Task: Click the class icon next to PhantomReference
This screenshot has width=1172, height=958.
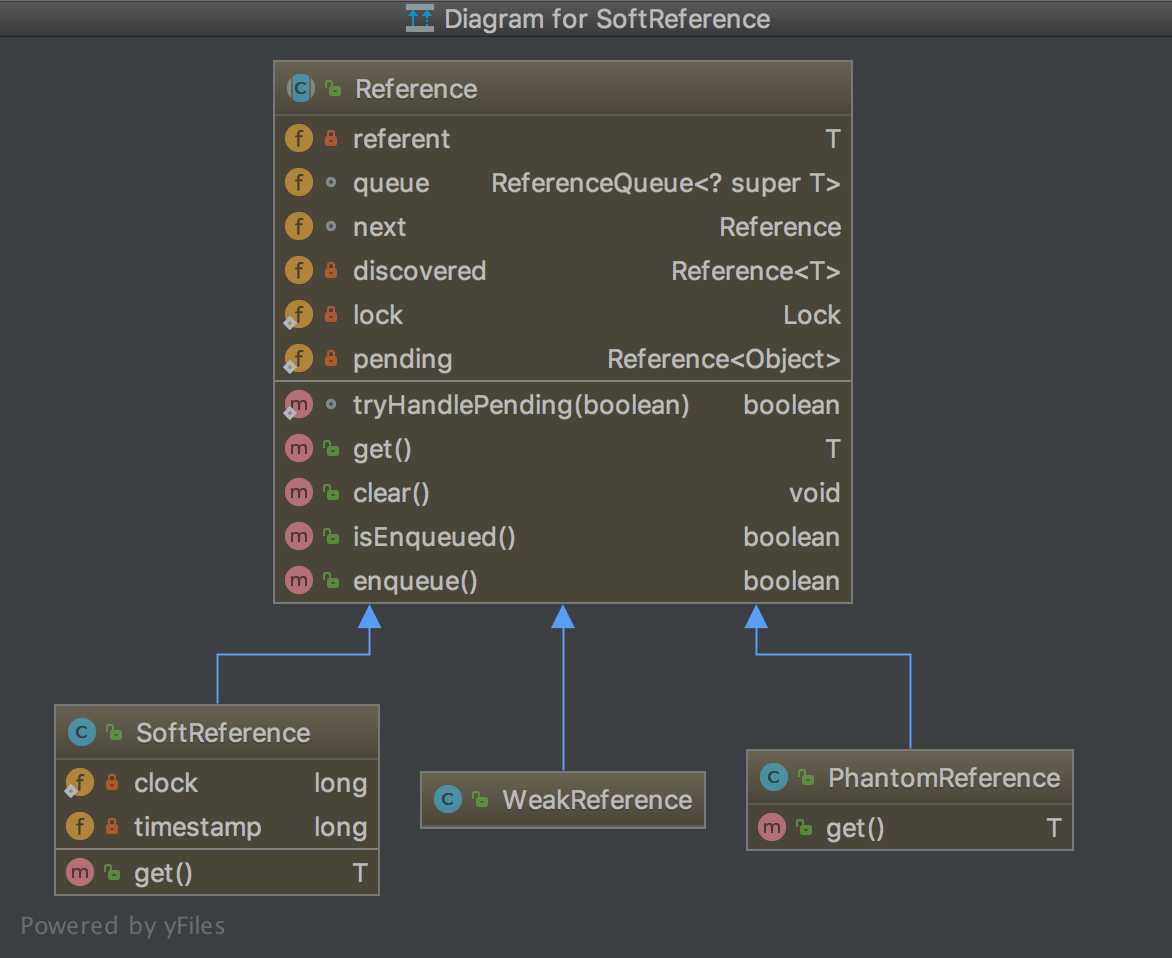Action: [x=772, y=777]
